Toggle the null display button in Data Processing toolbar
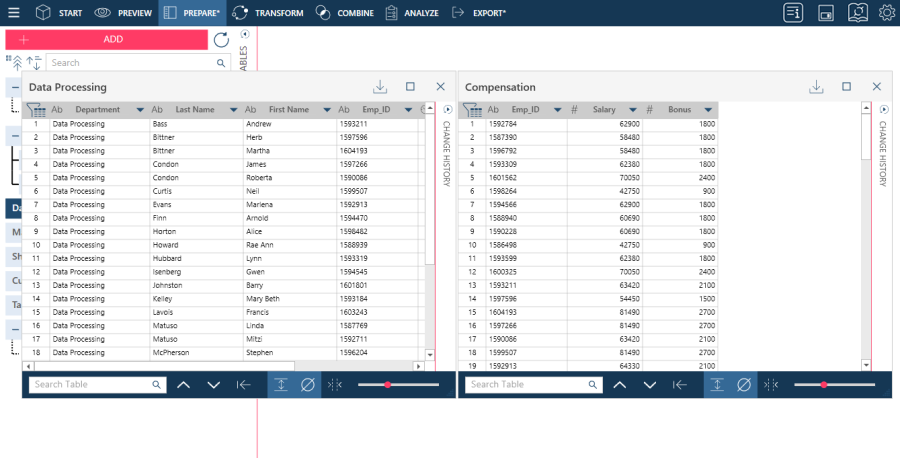 tap(308, 385)
